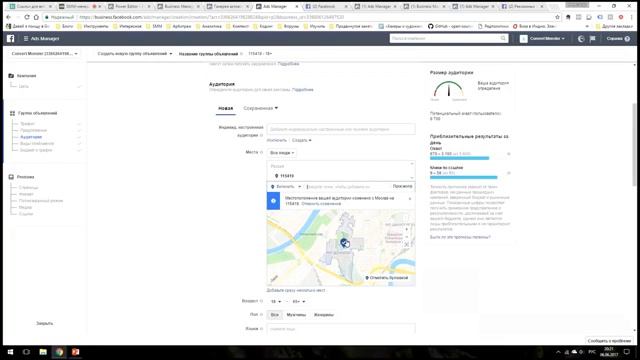640x360 pixels.
Task: Click the Добавьте сразу несколько мест link
Action: pos(296,290)
